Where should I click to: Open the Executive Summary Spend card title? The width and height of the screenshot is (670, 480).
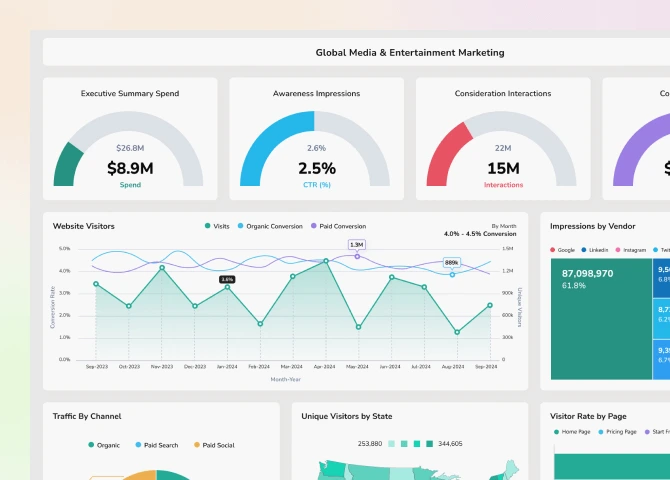pos(130,94)
